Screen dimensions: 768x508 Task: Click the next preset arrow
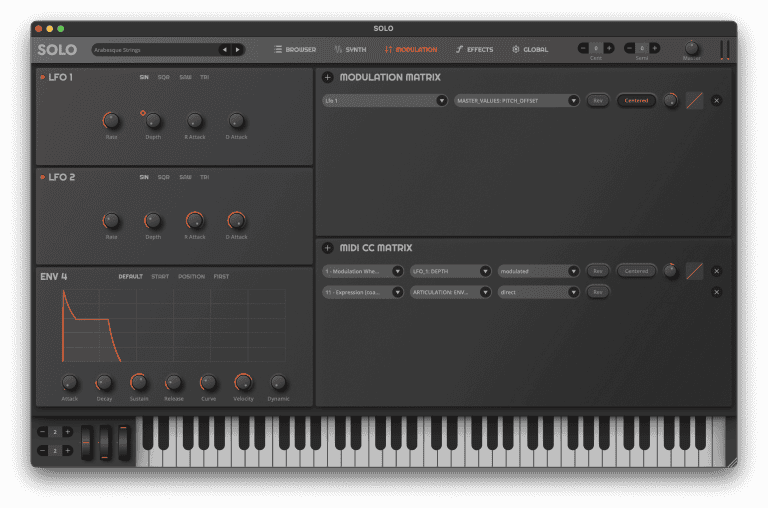coord(237,49)
